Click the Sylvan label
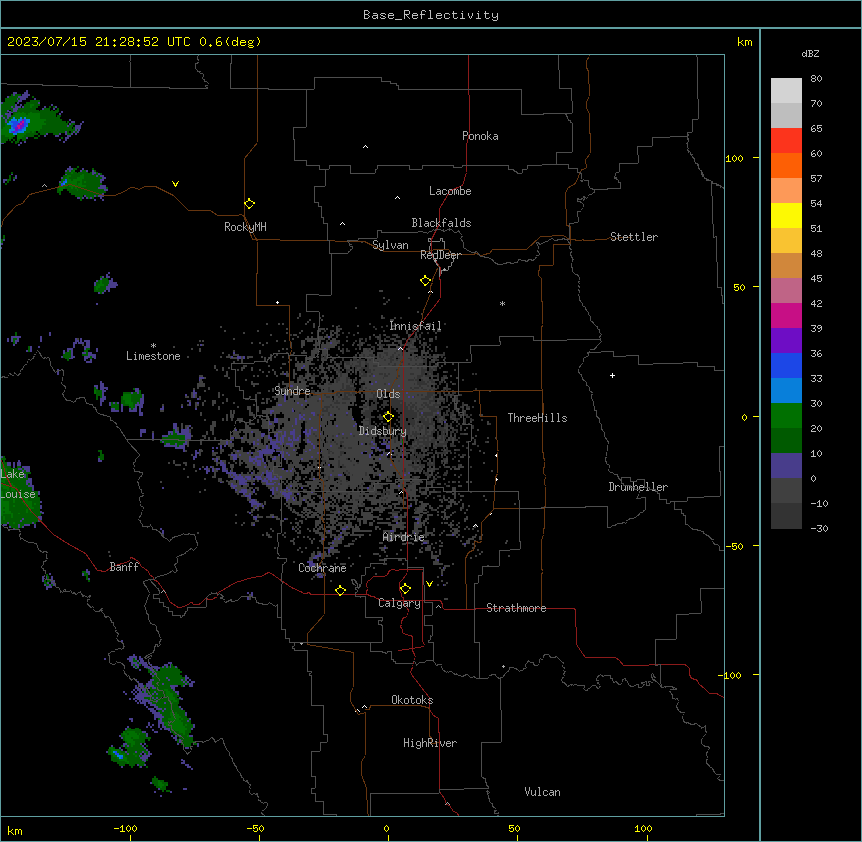862x842 pixels. [x=390, y=245]
